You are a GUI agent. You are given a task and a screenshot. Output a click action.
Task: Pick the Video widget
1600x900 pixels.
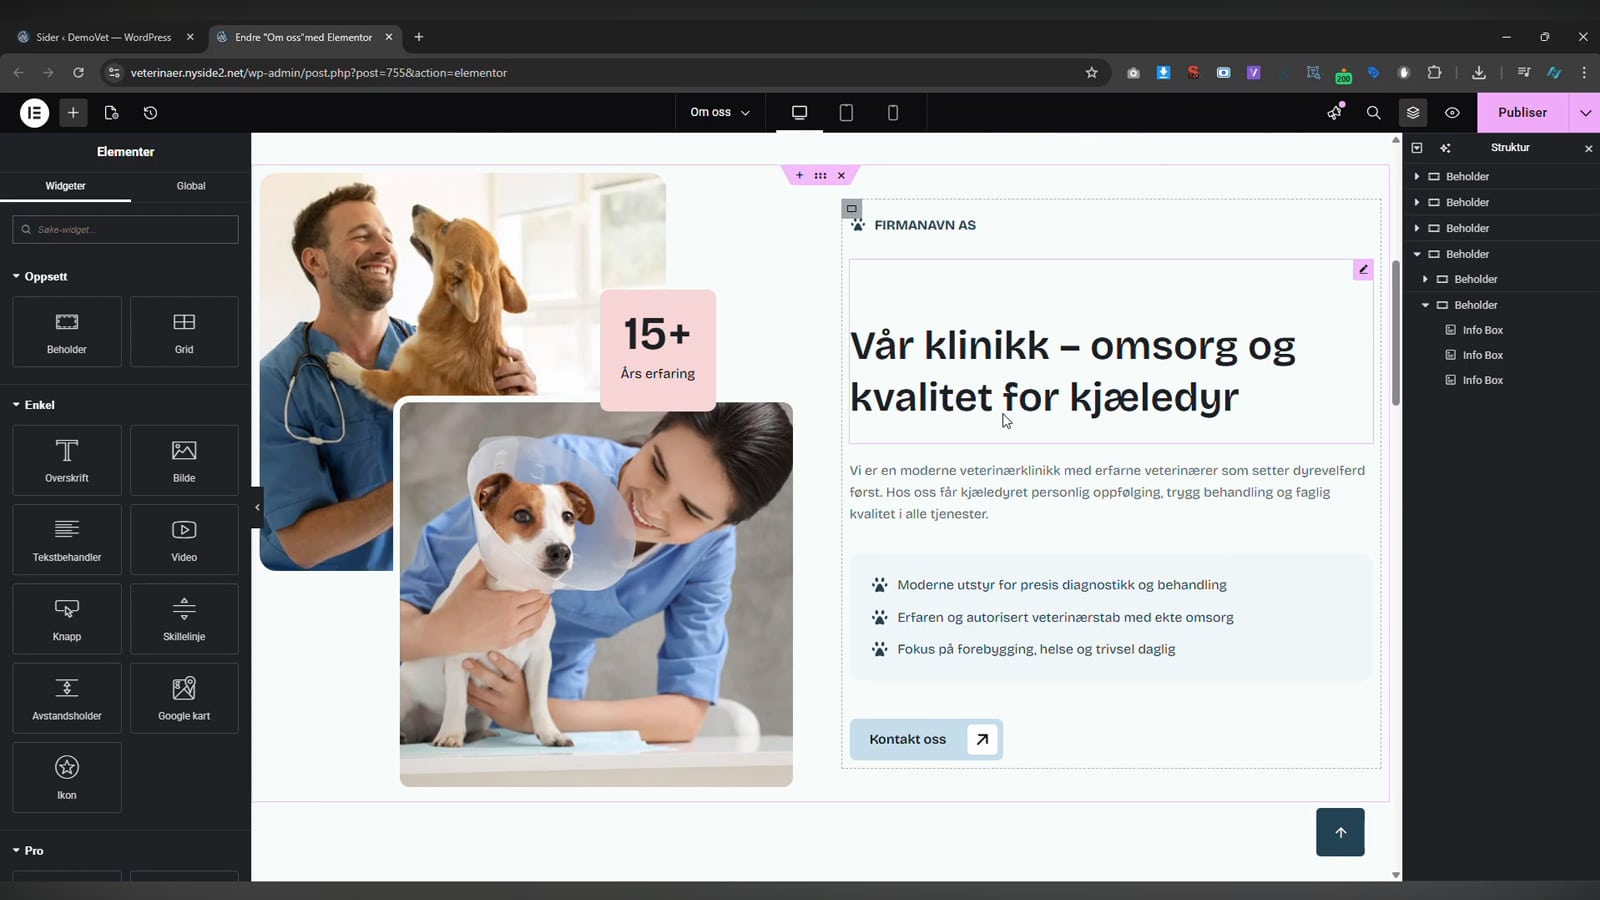[184, 539]
